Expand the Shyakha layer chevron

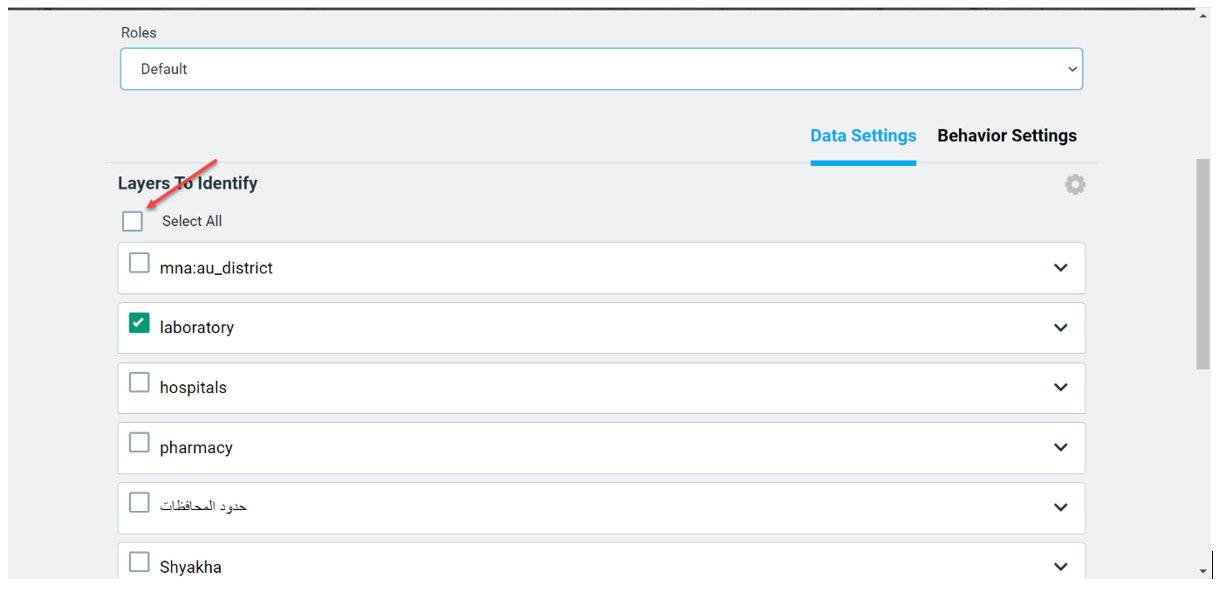click(1061, 566)
